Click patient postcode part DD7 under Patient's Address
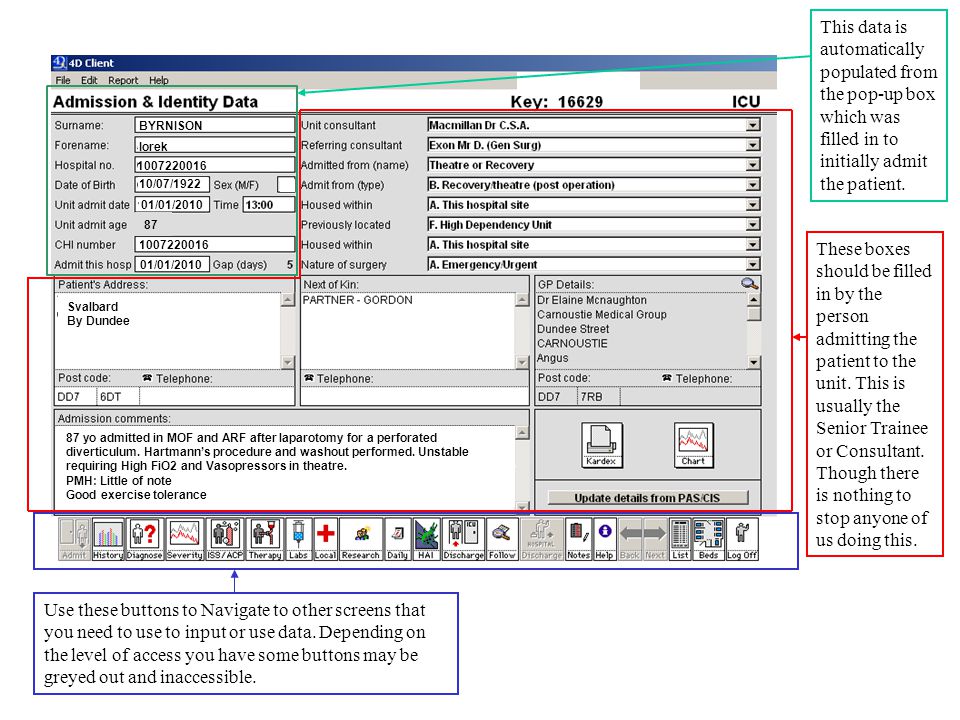Image resolution: width=960 pixels, height=720 pixels. tap(75, 397)
